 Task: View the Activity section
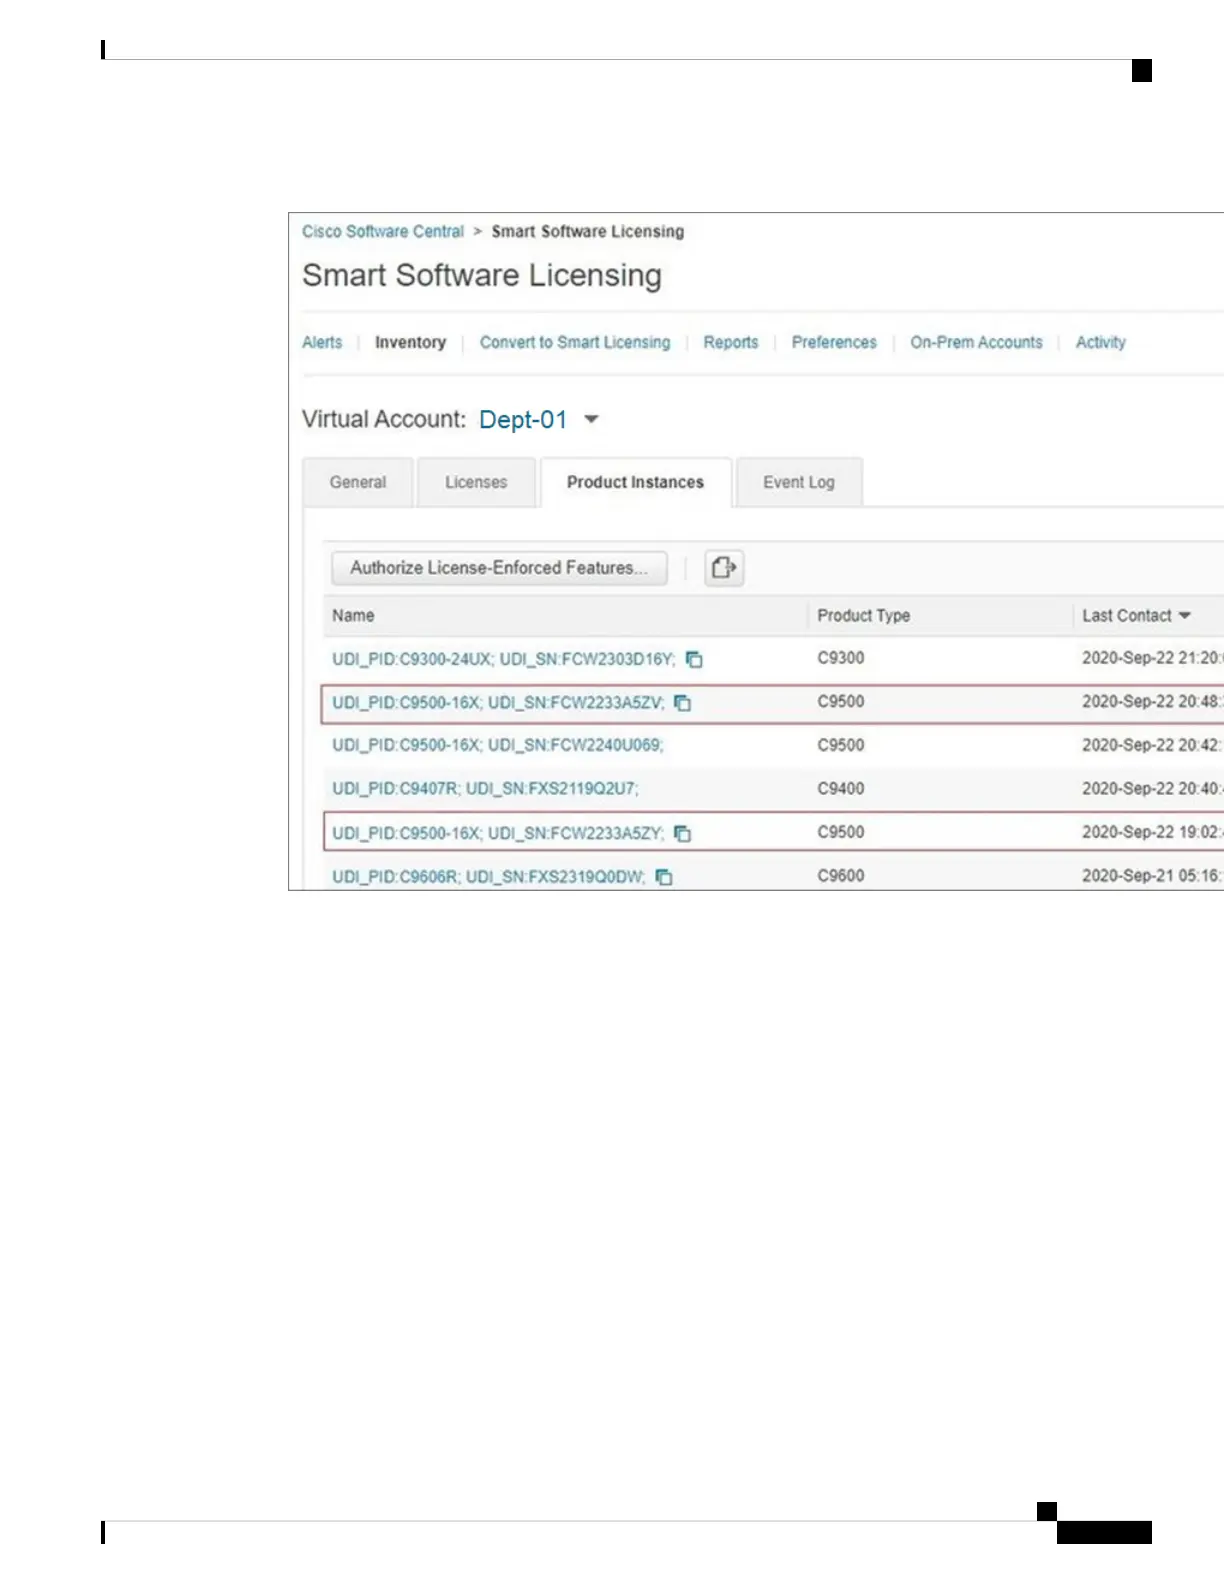tap(1101, 342)
